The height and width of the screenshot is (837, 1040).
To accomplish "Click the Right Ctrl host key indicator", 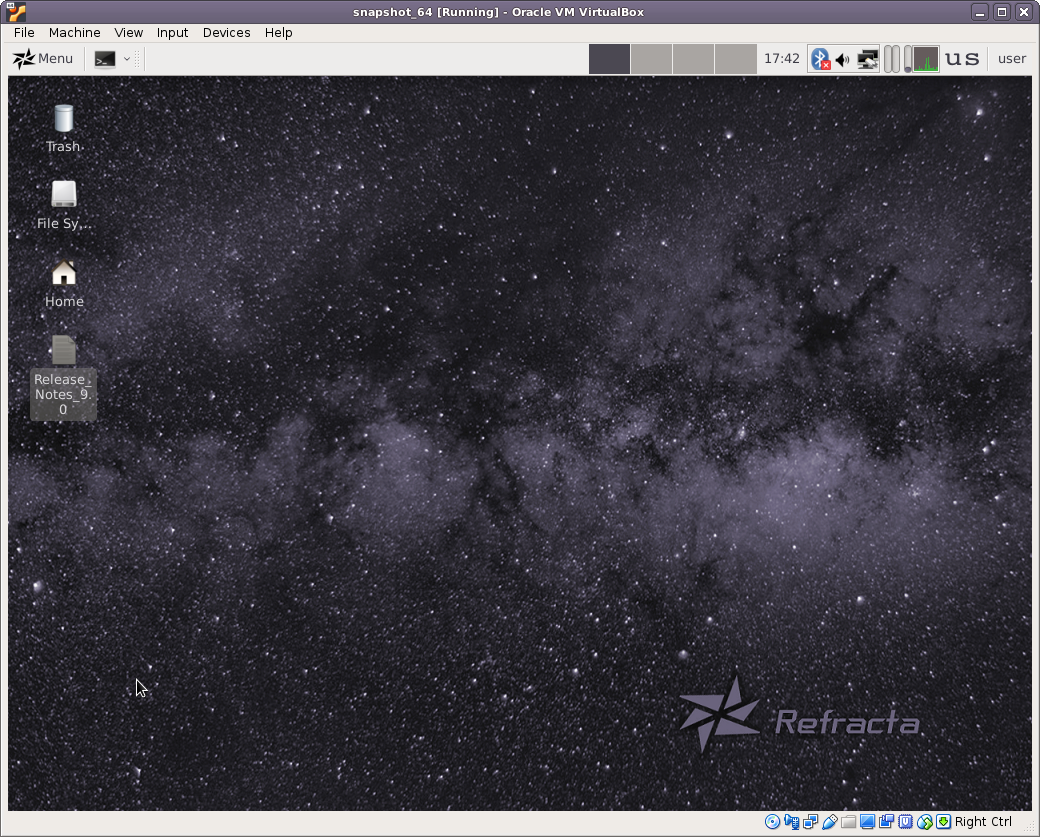I will pyautogui.click(x=983, y=822).
